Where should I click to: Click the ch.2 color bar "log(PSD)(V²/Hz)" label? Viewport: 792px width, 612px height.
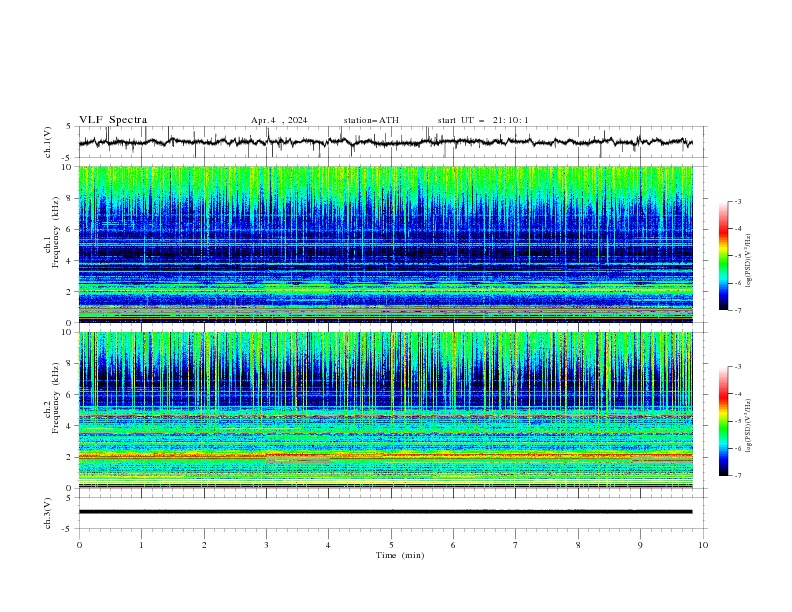749,425
